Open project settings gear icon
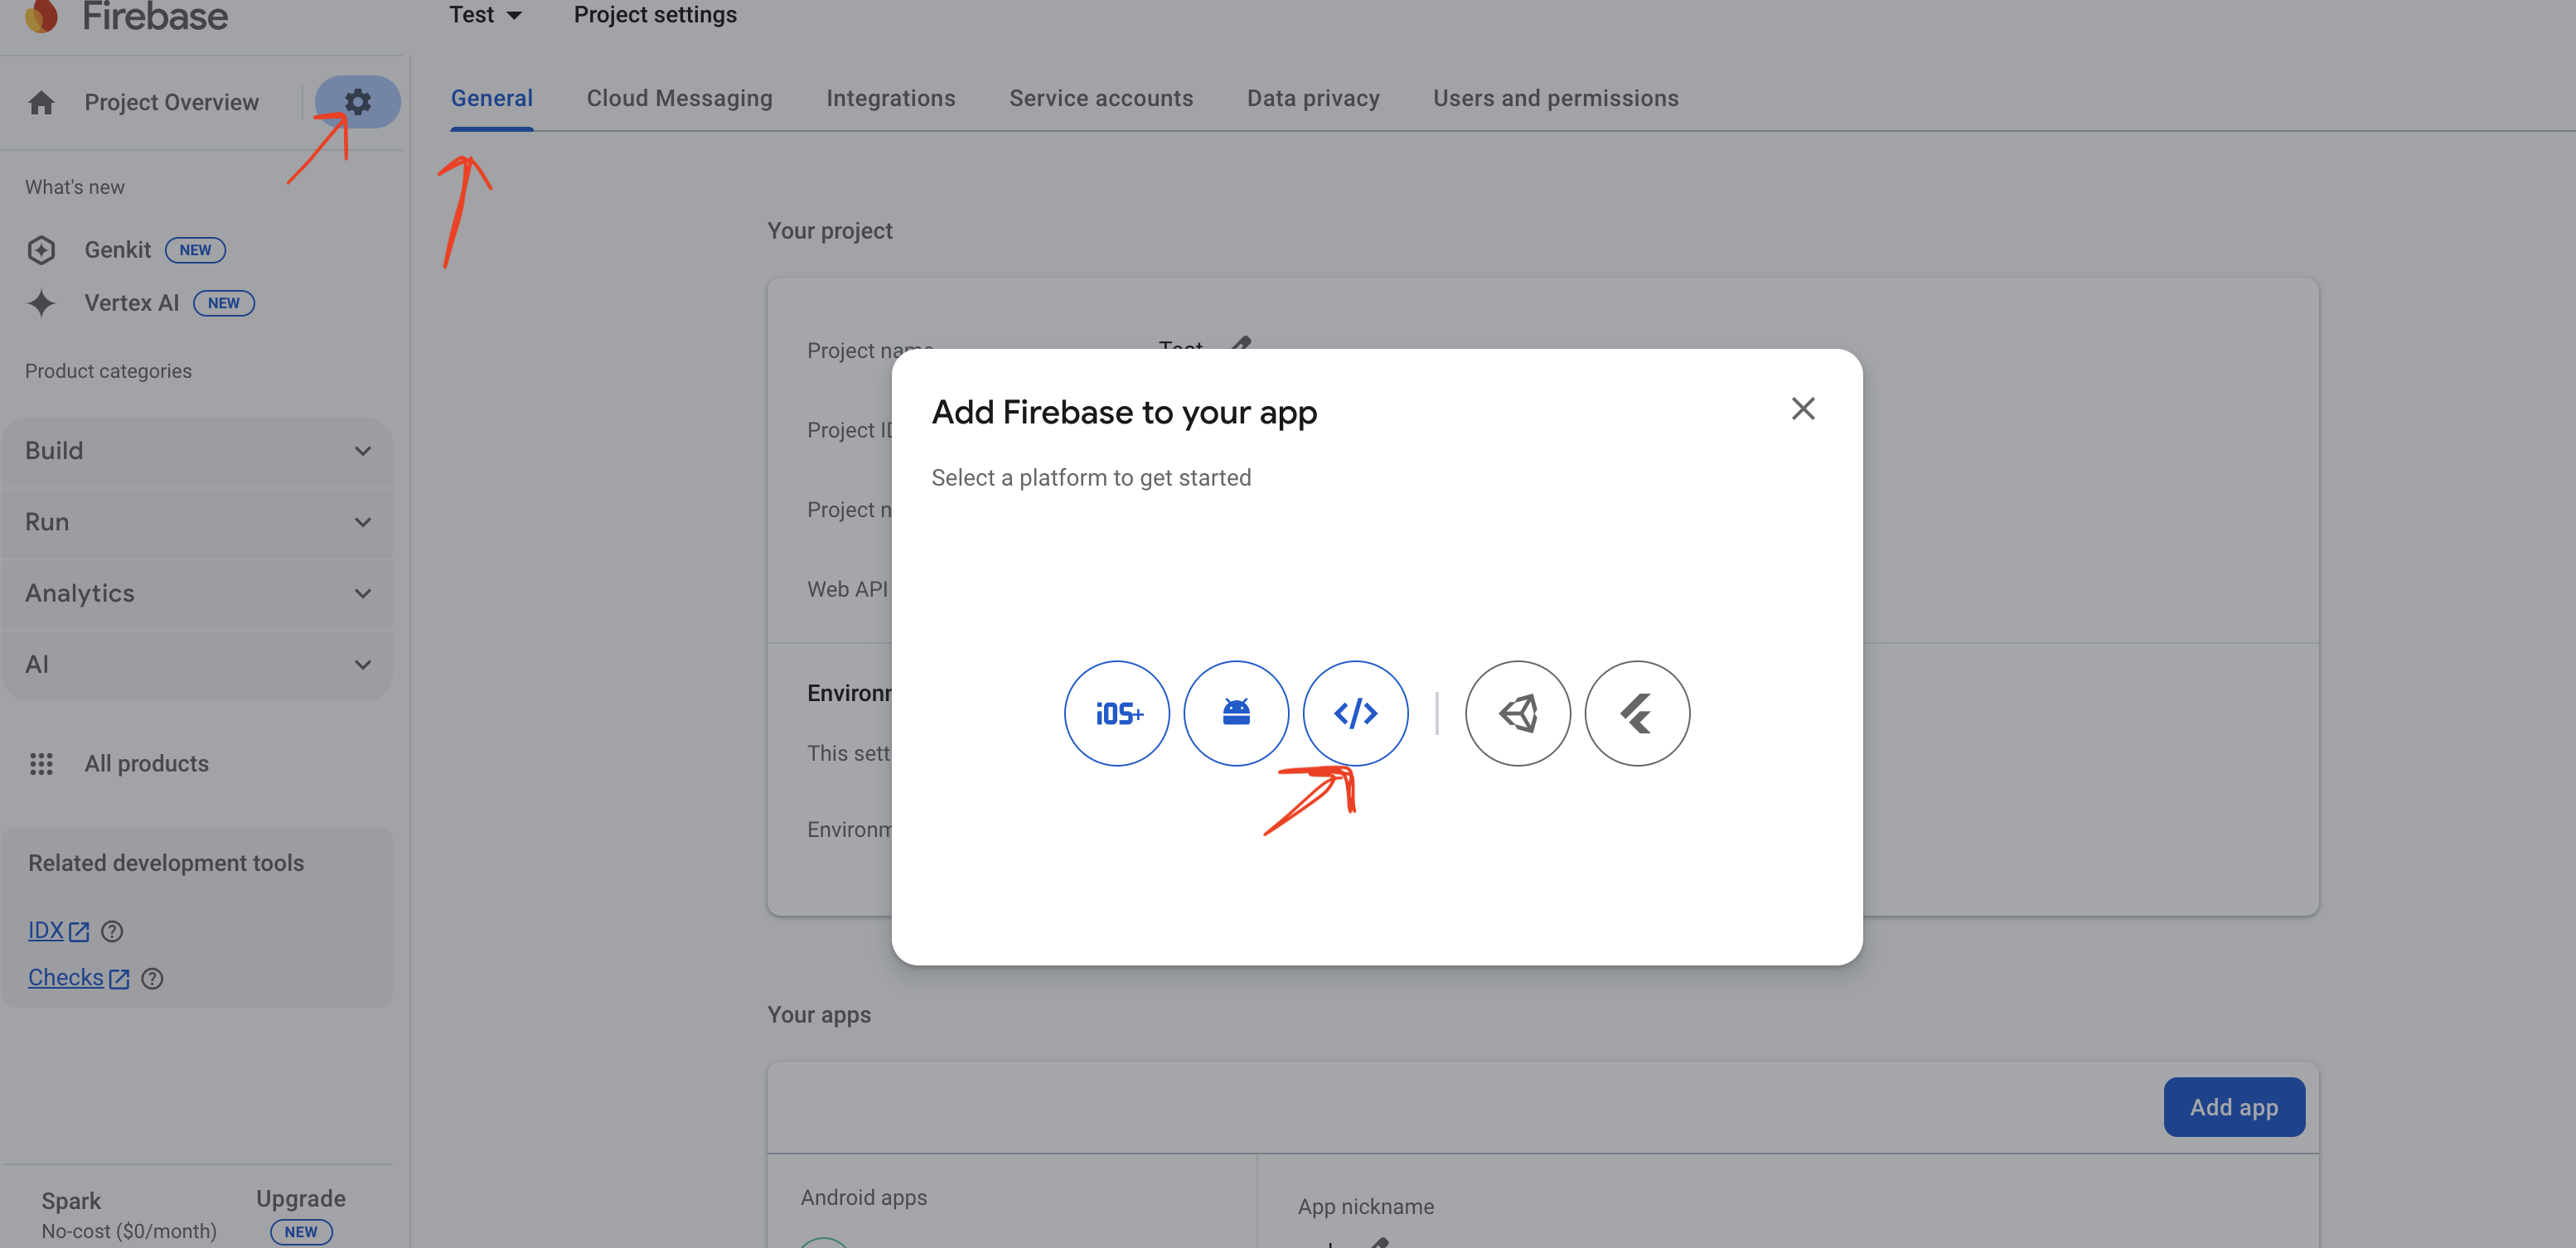The image size is (2576, 1248). coord(357,102)
